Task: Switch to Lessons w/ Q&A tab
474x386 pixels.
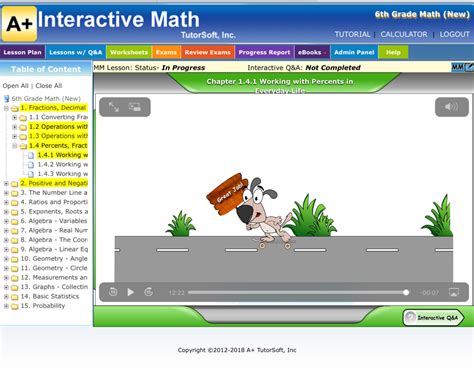Action: click(76, 52)
